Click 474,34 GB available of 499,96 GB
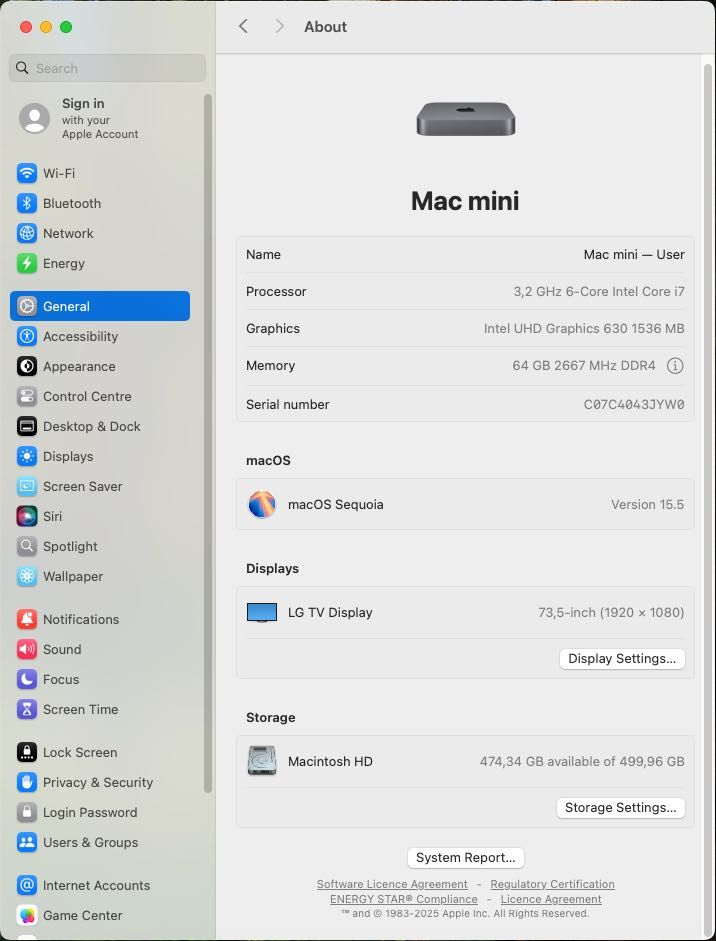Viewport: 716px width, 941px height. pos(582,762)
